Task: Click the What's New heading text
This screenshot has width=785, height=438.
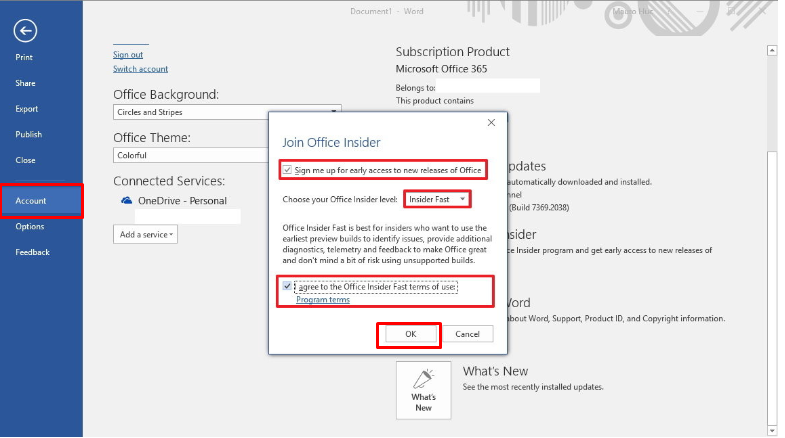Action: 495,371
